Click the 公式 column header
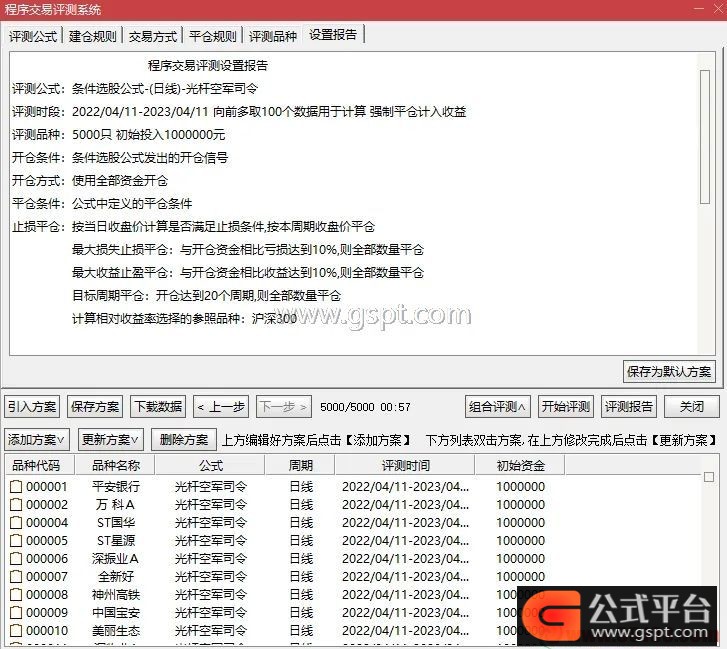Viewport: 727px width, 649px height. coord(210,465)
